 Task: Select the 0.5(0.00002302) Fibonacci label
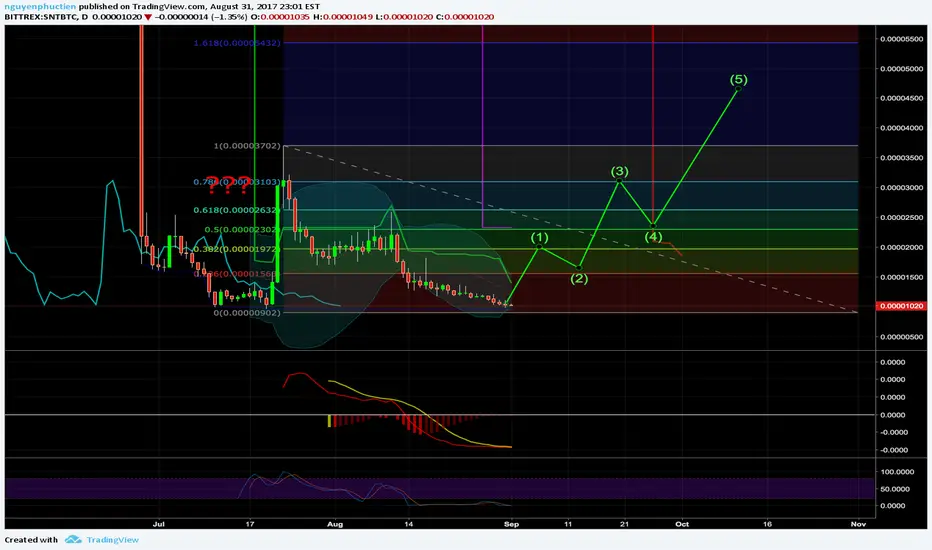coord(242,230)
